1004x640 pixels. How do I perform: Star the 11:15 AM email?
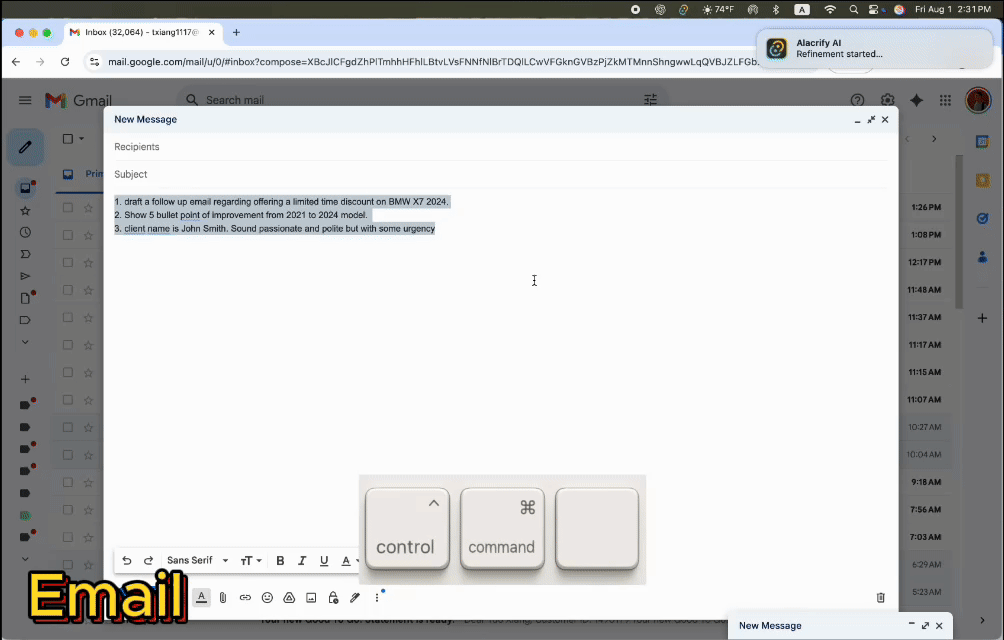coord(88,372)
